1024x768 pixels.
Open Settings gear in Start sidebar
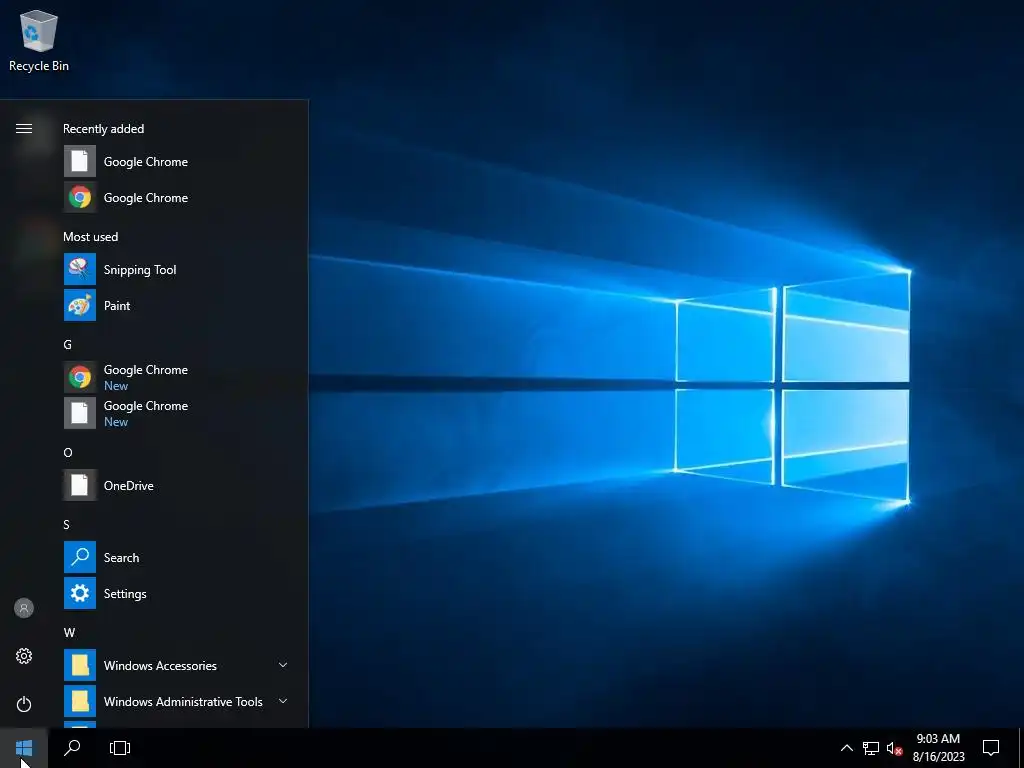point(24,656)
